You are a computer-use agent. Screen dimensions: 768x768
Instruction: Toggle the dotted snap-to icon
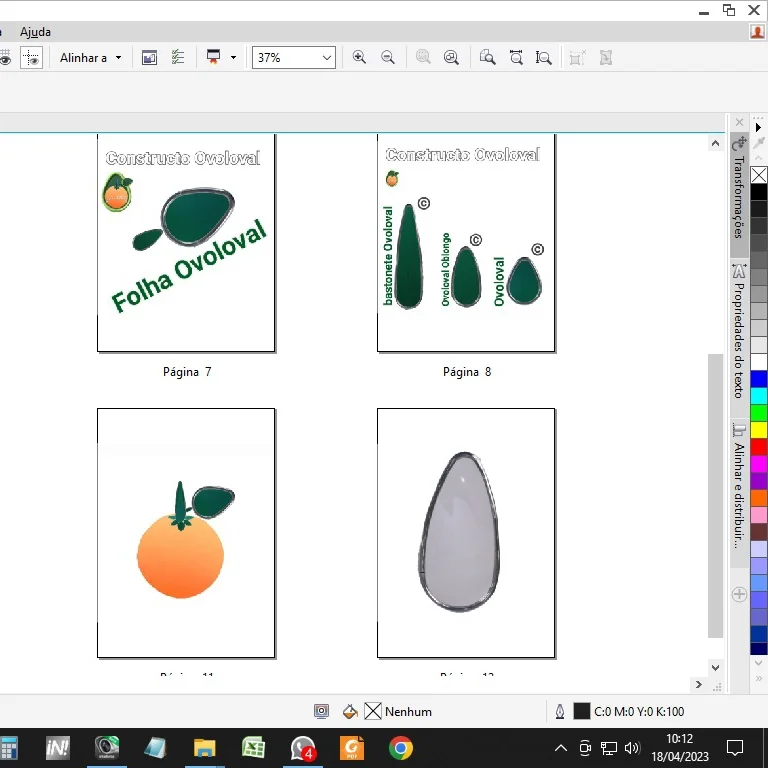tap(31, 58)
